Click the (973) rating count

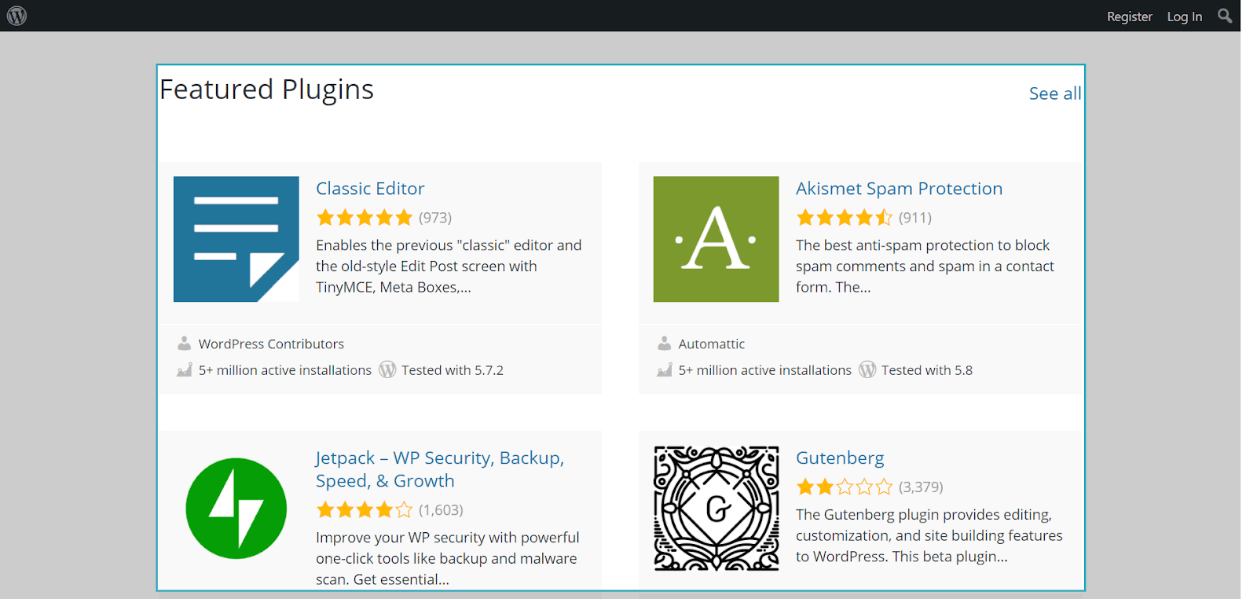[x=435, y=217]
